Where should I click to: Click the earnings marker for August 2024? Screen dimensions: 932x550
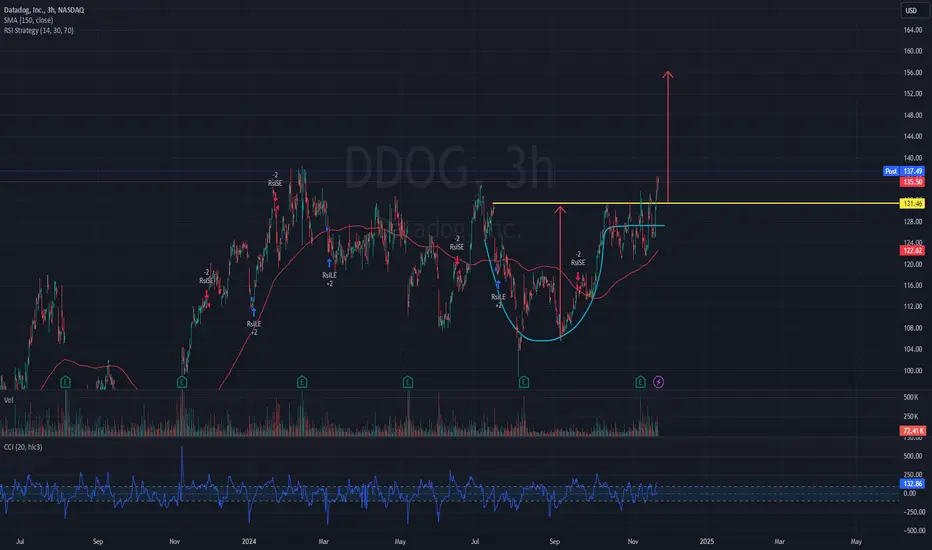(x=524, y=382)
